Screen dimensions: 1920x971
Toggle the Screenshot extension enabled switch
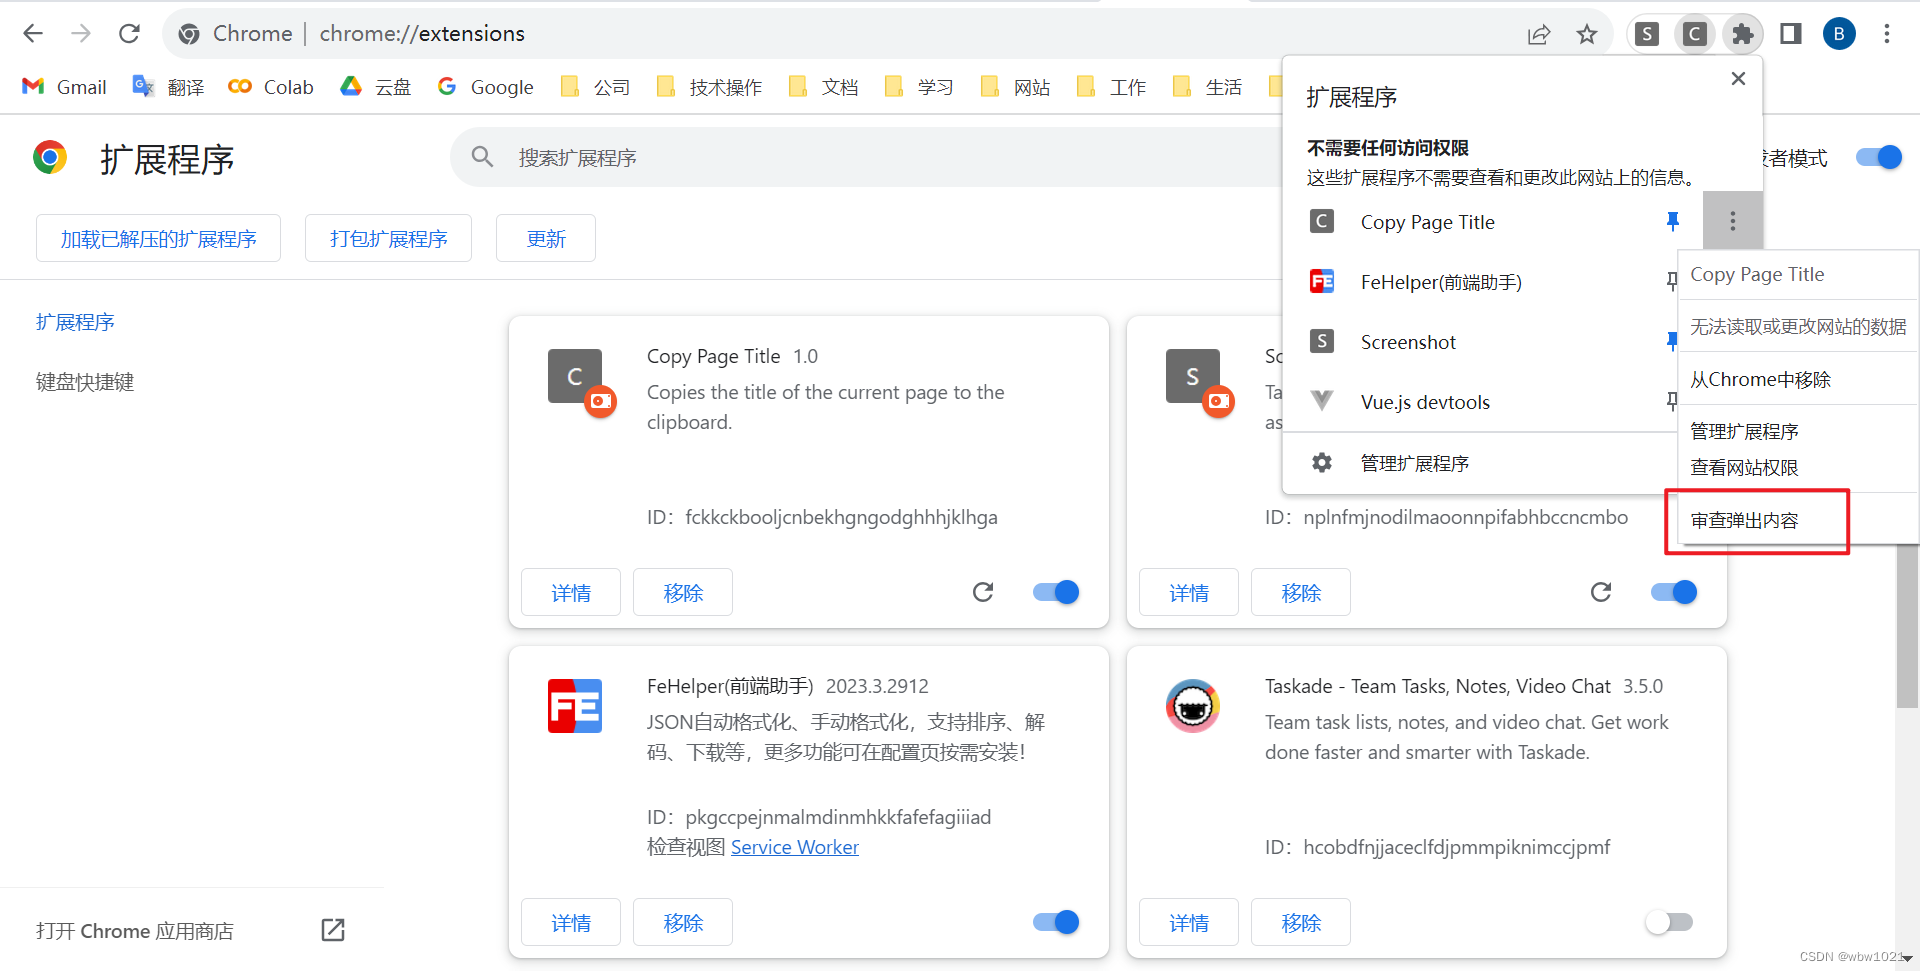pyautogui.click(x=1674, y=592)
